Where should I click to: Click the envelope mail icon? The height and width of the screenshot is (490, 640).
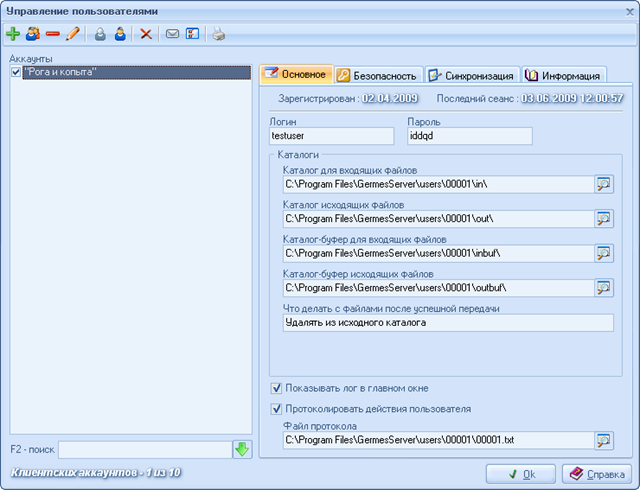coord(172,34)
